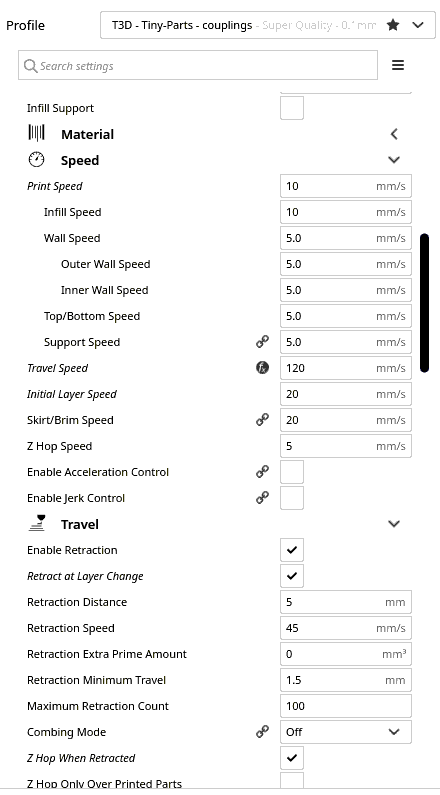This screenshot has height=795, width=440.
Task: Toggle Z Hop When Retracted checkbox
Action: (x=292, y=758)
